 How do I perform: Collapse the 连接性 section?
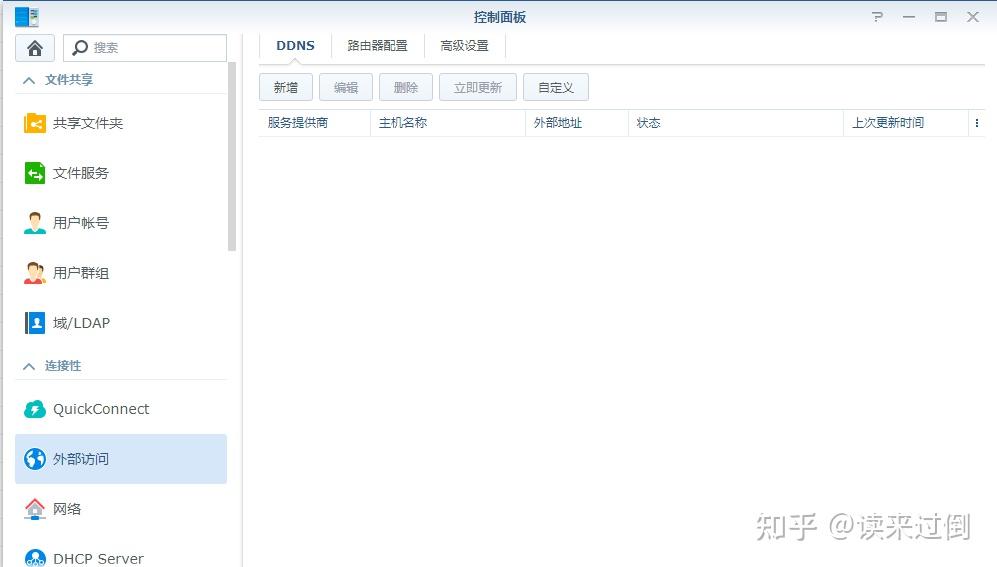pyautogui.click(x=29, y=366)
